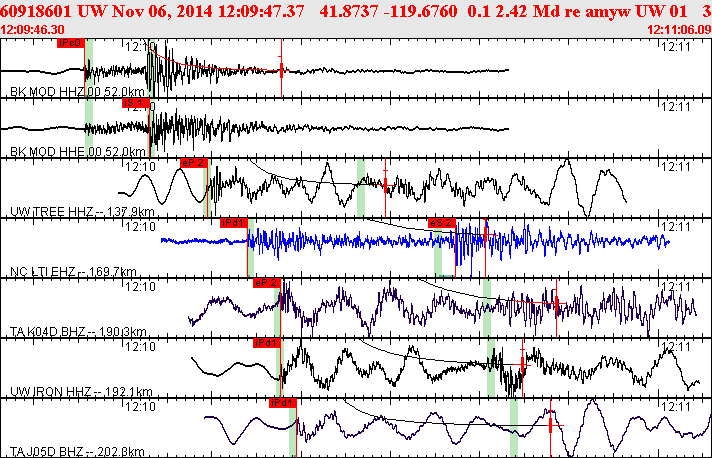Click the event header line with ID 60918601

coord(356,11)
